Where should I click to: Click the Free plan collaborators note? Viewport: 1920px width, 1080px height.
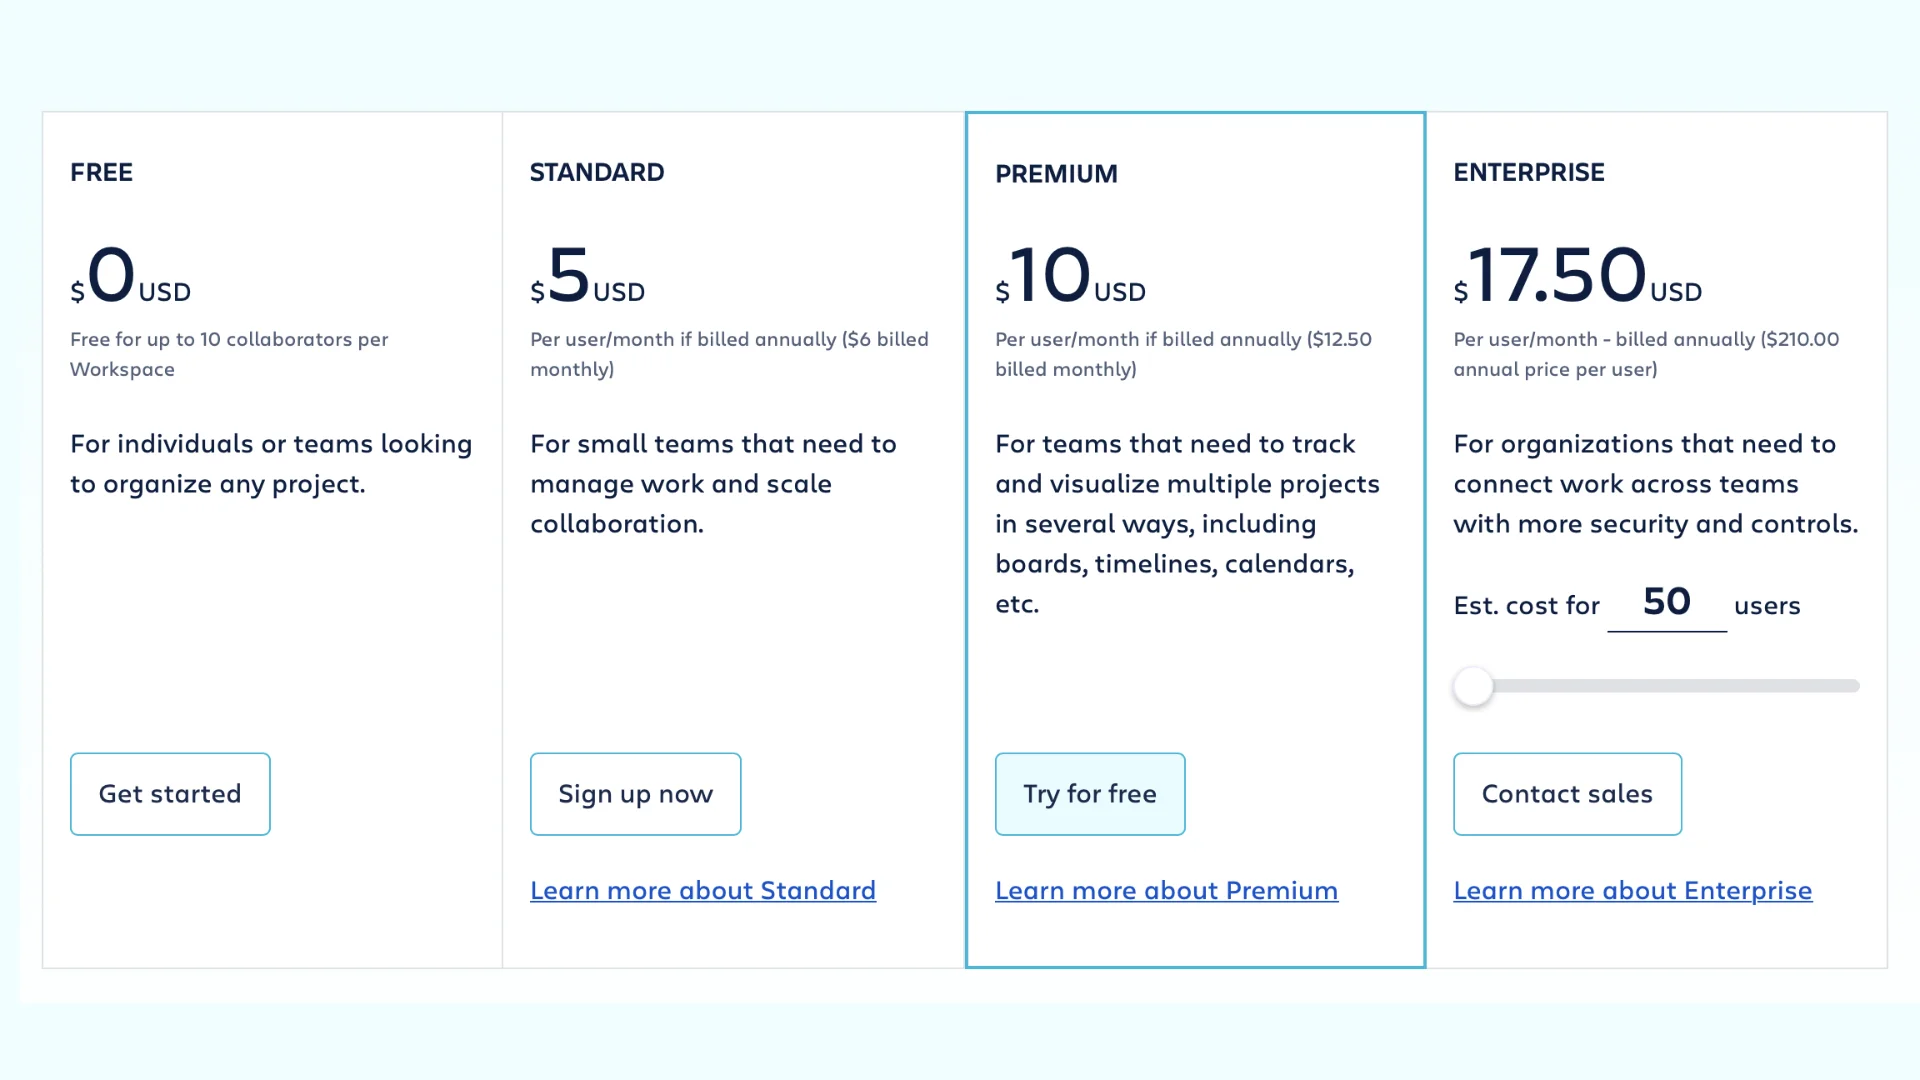(x=229, y=354)
